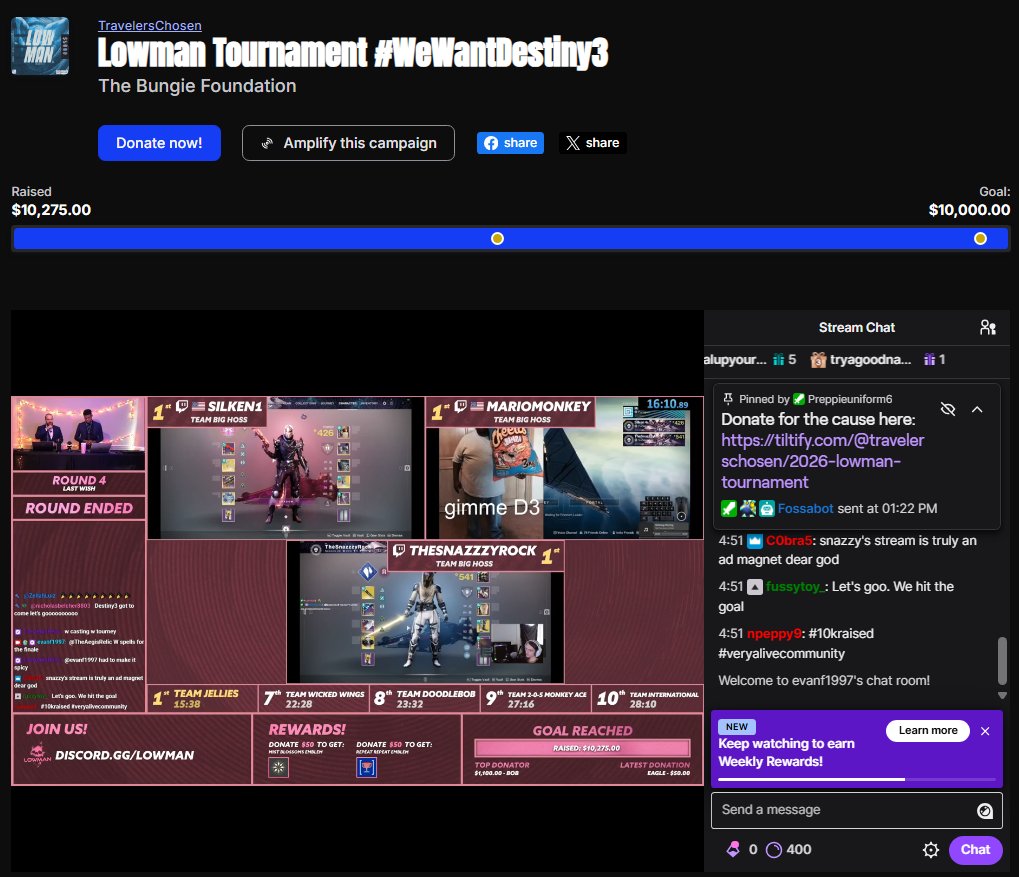The width and height of the screenshot is (1019, 877).
Task: Click raised amount $10,275.00
Action: click(51, 210)
